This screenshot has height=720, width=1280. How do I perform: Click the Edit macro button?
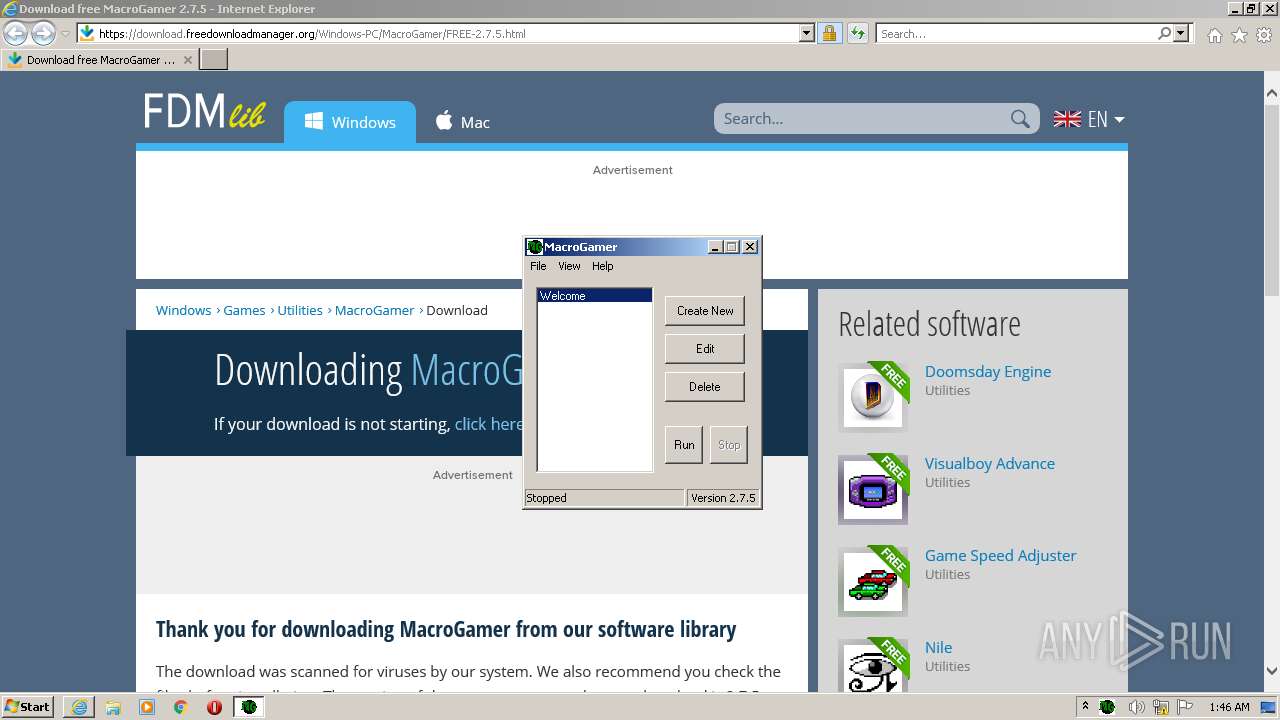tap(705, 349)
